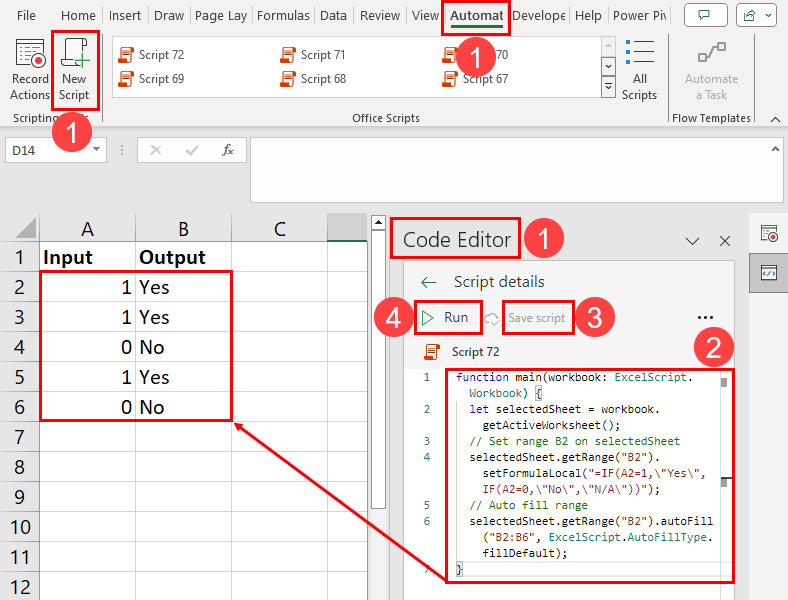
Task: Cancel formula entry with the X icon
Action: click(156, 150)
